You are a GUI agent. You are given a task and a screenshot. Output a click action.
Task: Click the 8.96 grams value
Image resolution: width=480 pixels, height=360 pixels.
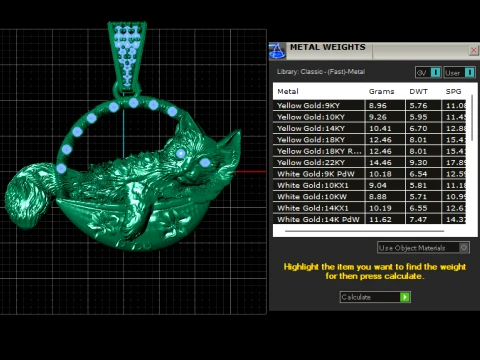[378, 106]
